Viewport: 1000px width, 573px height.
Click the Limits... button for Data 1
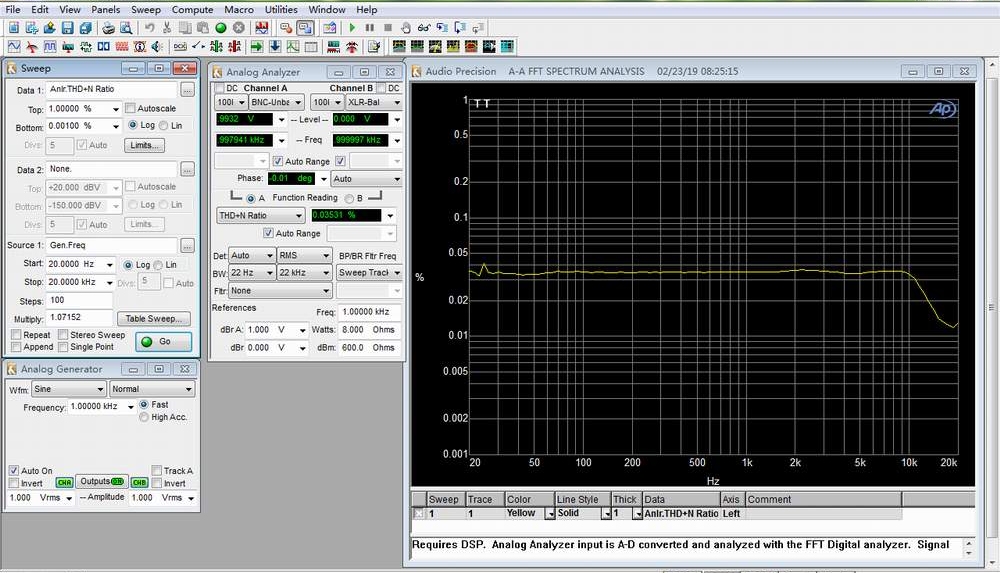(x=145, y=145)
